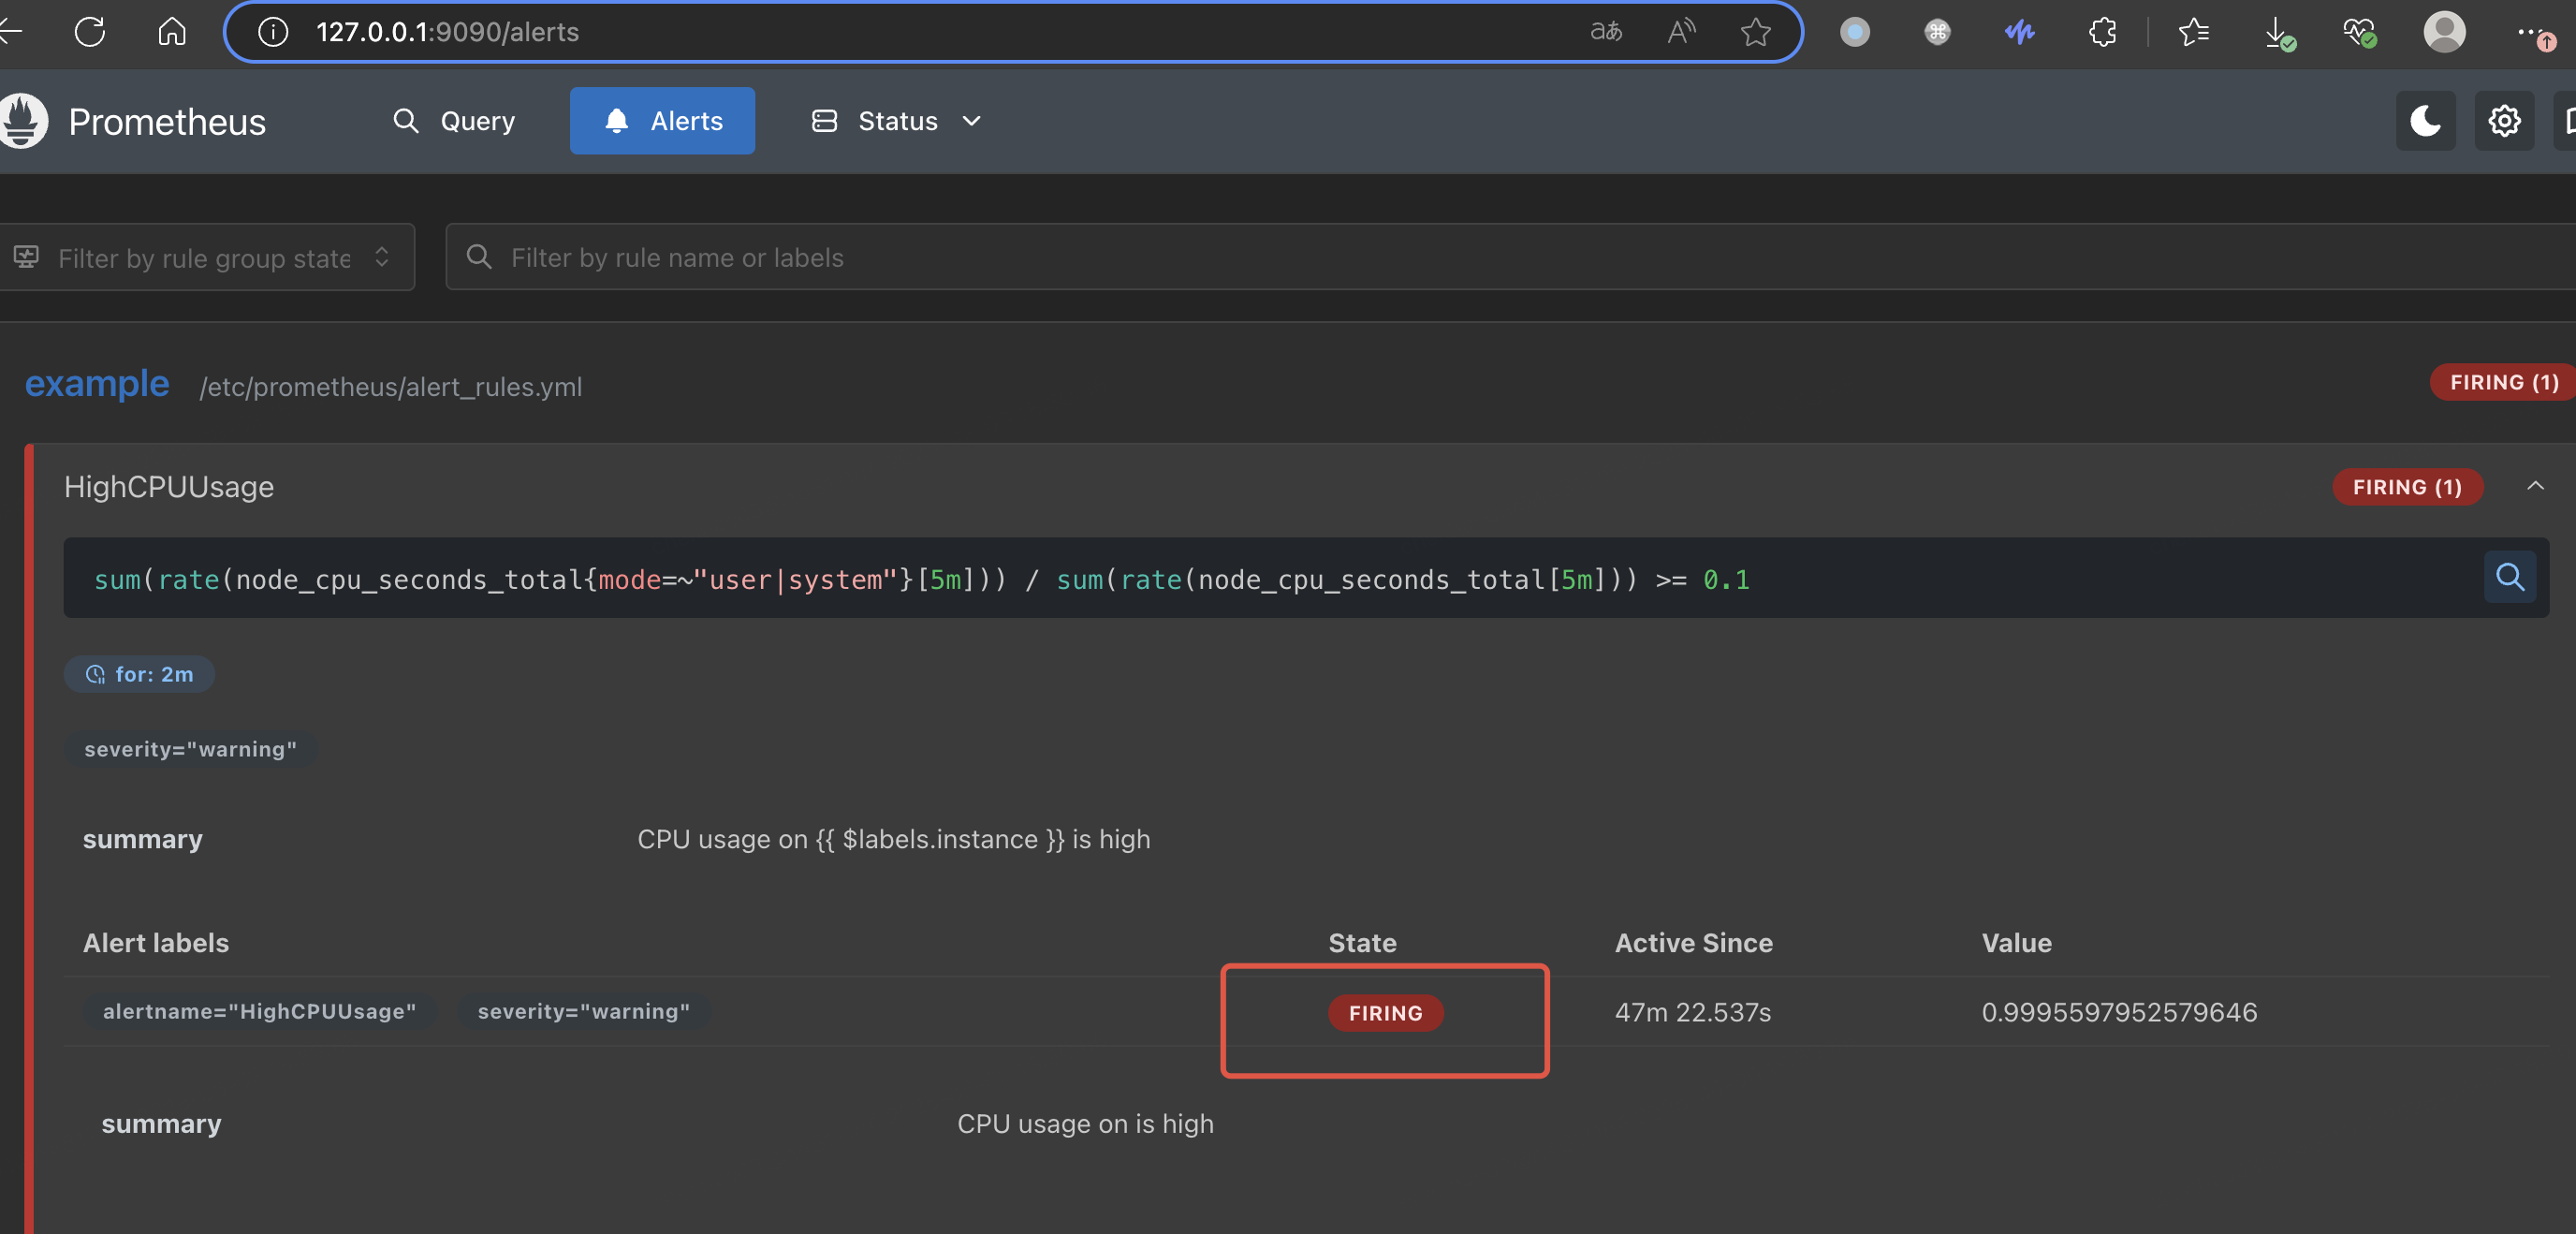This screenshot has height=1234, width=2576.
Task: Click the blue waveform extension icon
Action: (x=2020, y=32)
